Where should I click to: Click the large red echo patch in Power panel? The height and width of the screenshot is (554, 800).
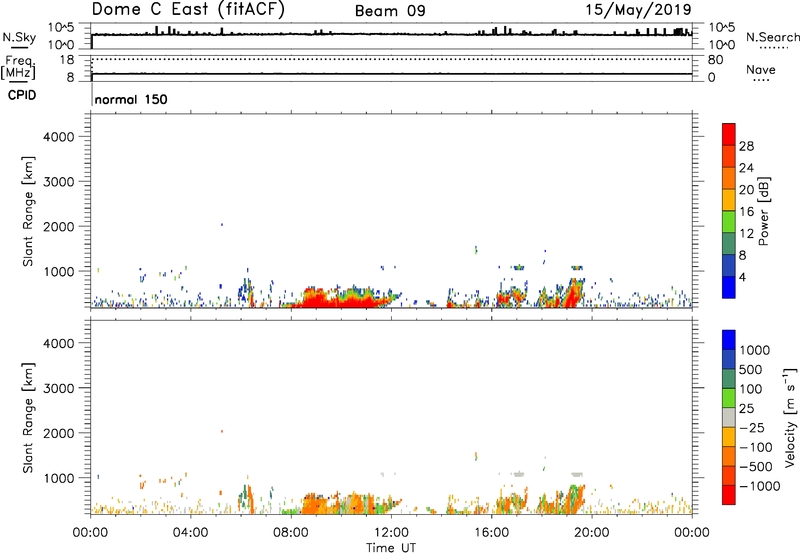[x=337, y=300]
